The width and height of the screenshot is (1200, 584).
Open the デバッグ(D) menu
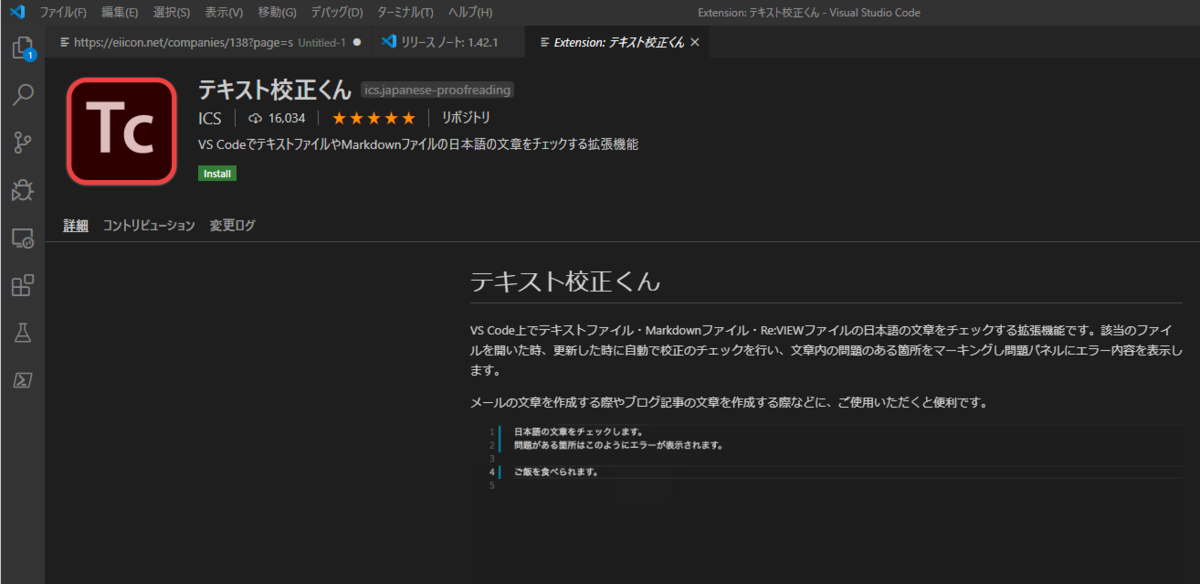[x=336, y=12]
